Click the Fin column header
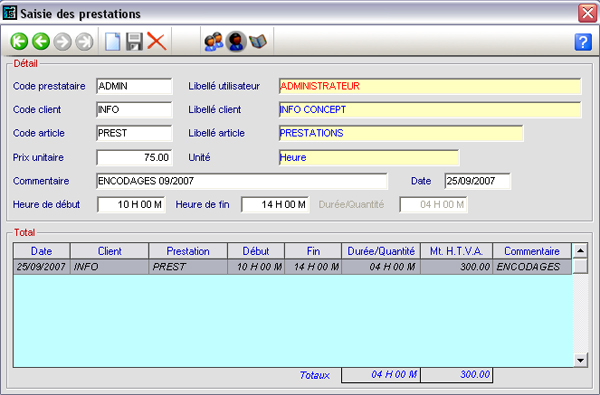This screenshot has width=600, height=395. pyautogui.click(x=313, y=251)
